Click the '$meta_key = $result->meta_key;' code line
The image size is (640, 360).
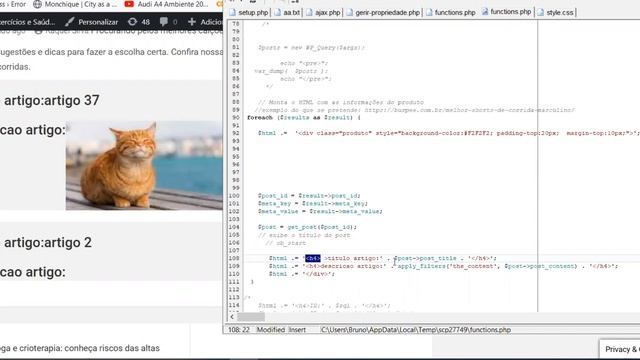[x=313, y=203]
